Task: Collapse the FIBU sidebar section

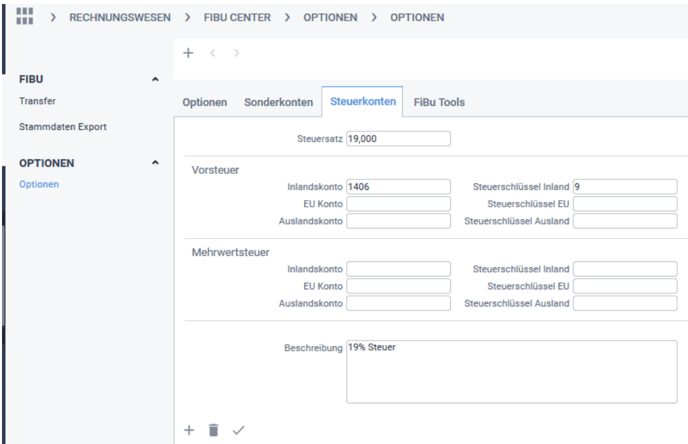Action: point(154,79)
